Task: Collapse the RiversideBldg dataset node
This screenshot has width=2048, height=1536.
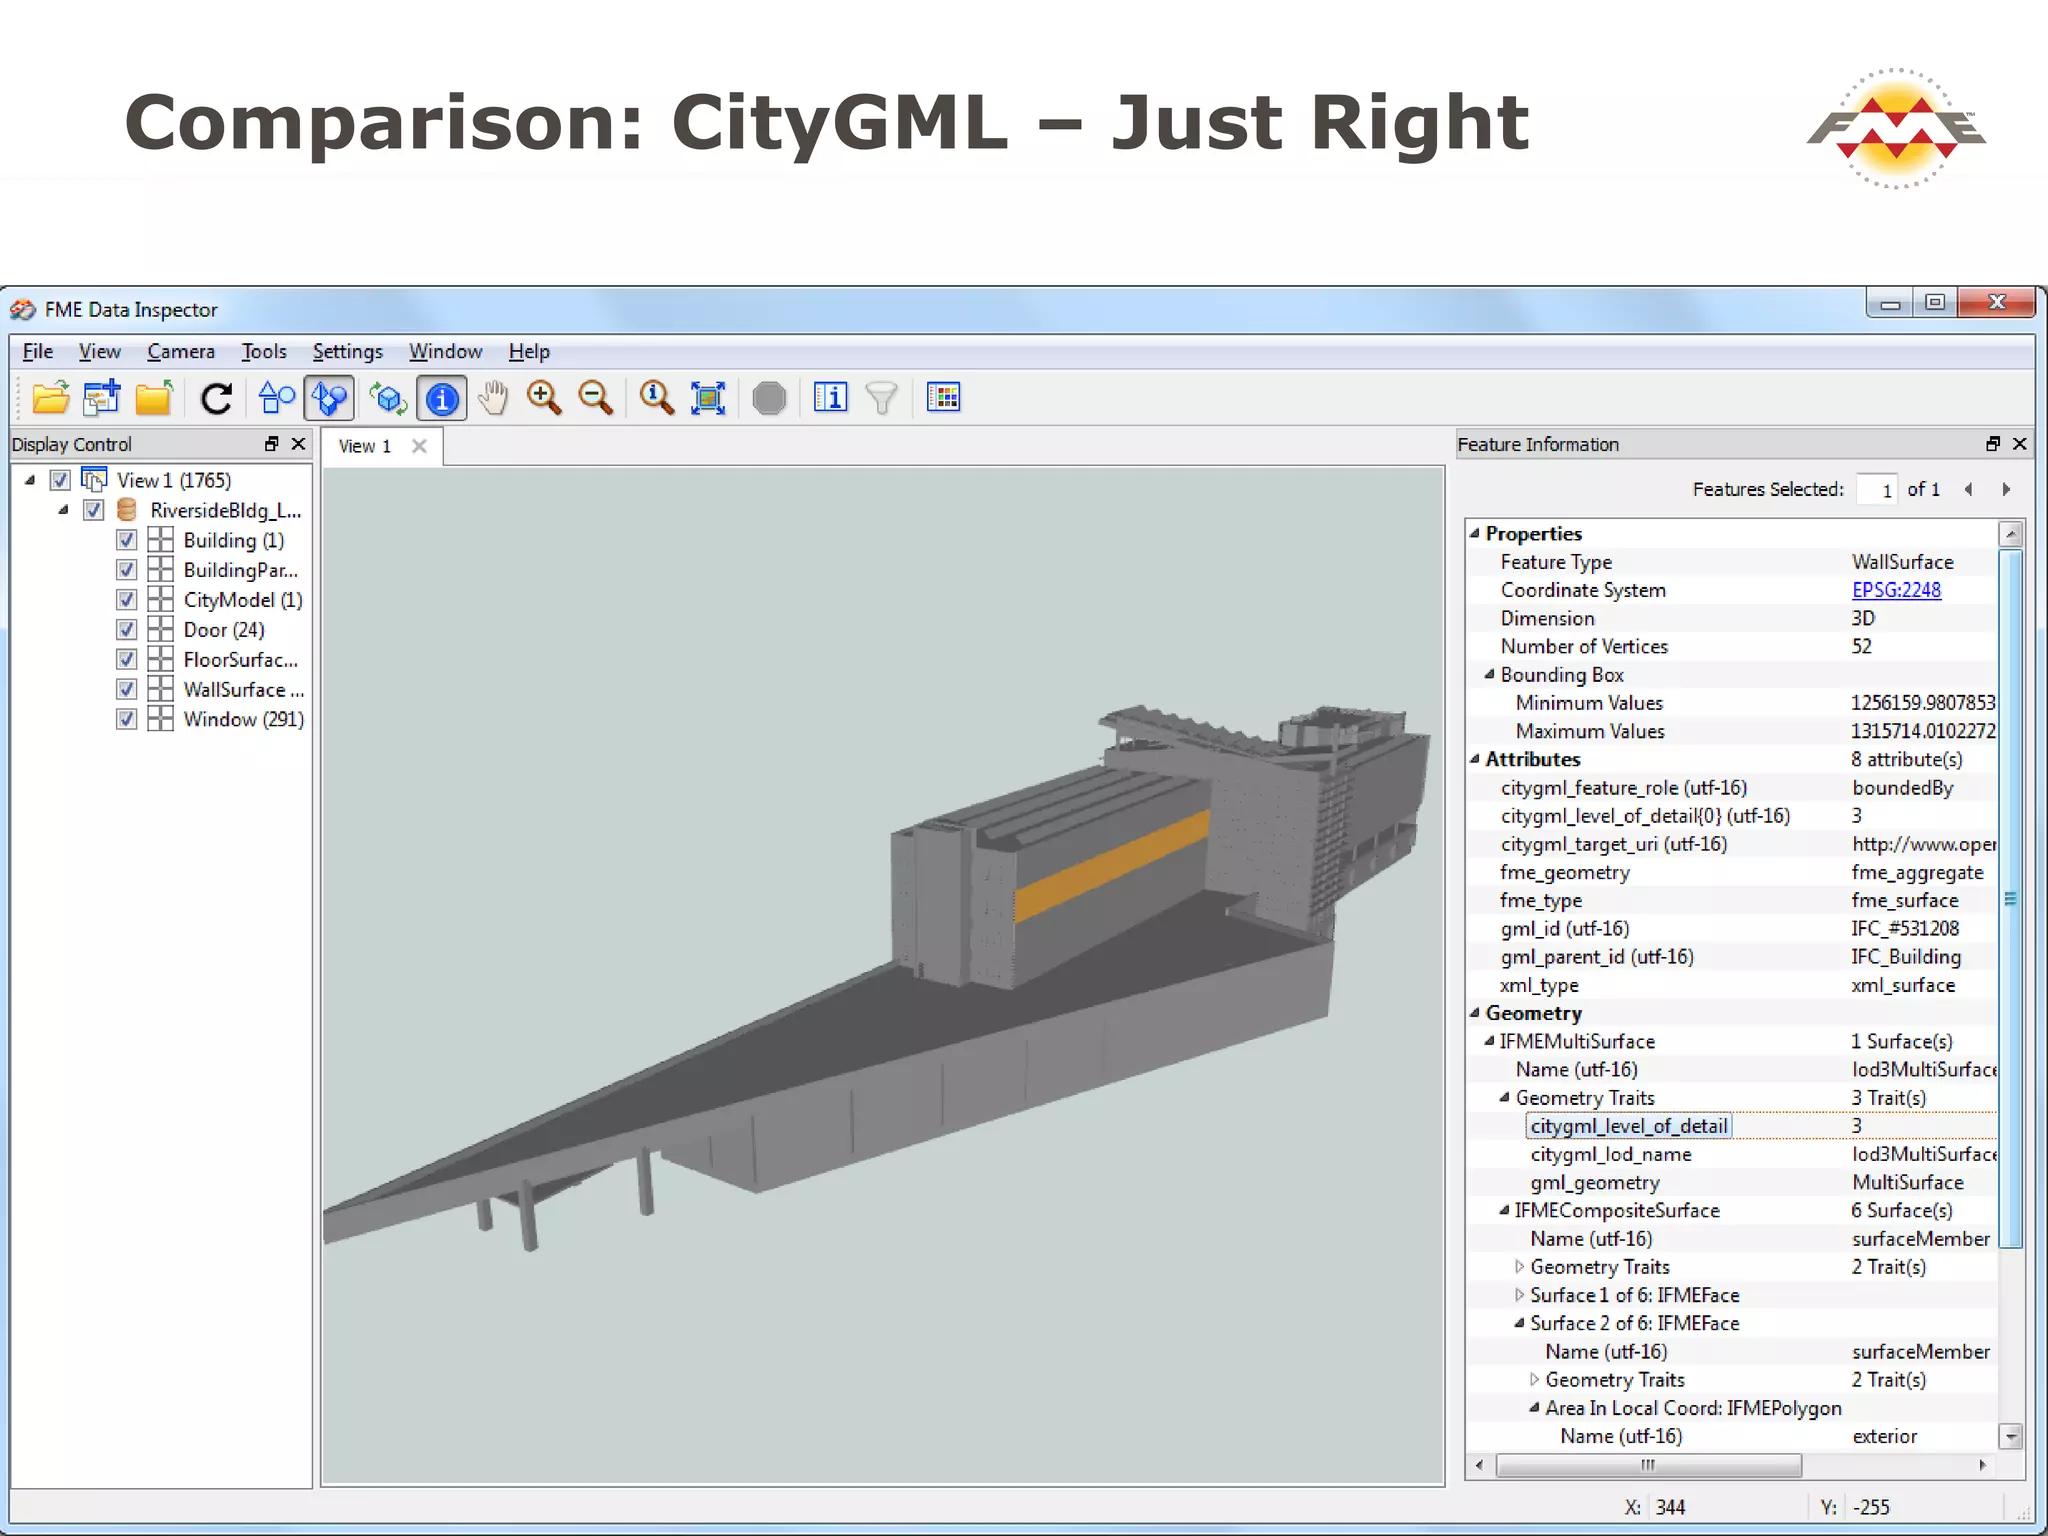Action: coord(63,510)
